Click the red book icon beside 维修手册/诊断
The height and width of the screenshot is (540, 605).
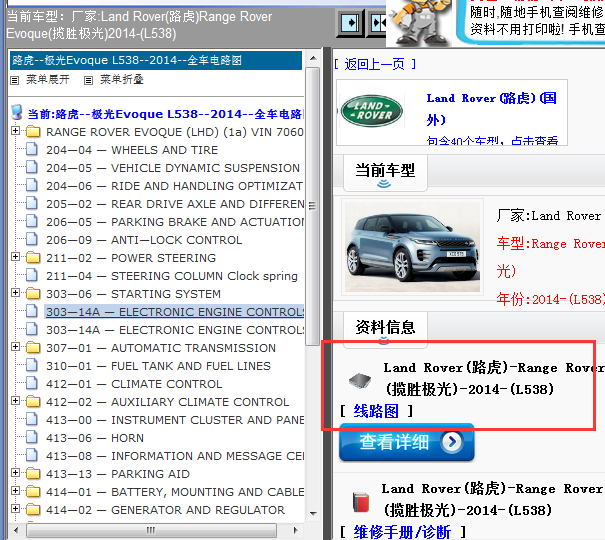coord(361,502)
